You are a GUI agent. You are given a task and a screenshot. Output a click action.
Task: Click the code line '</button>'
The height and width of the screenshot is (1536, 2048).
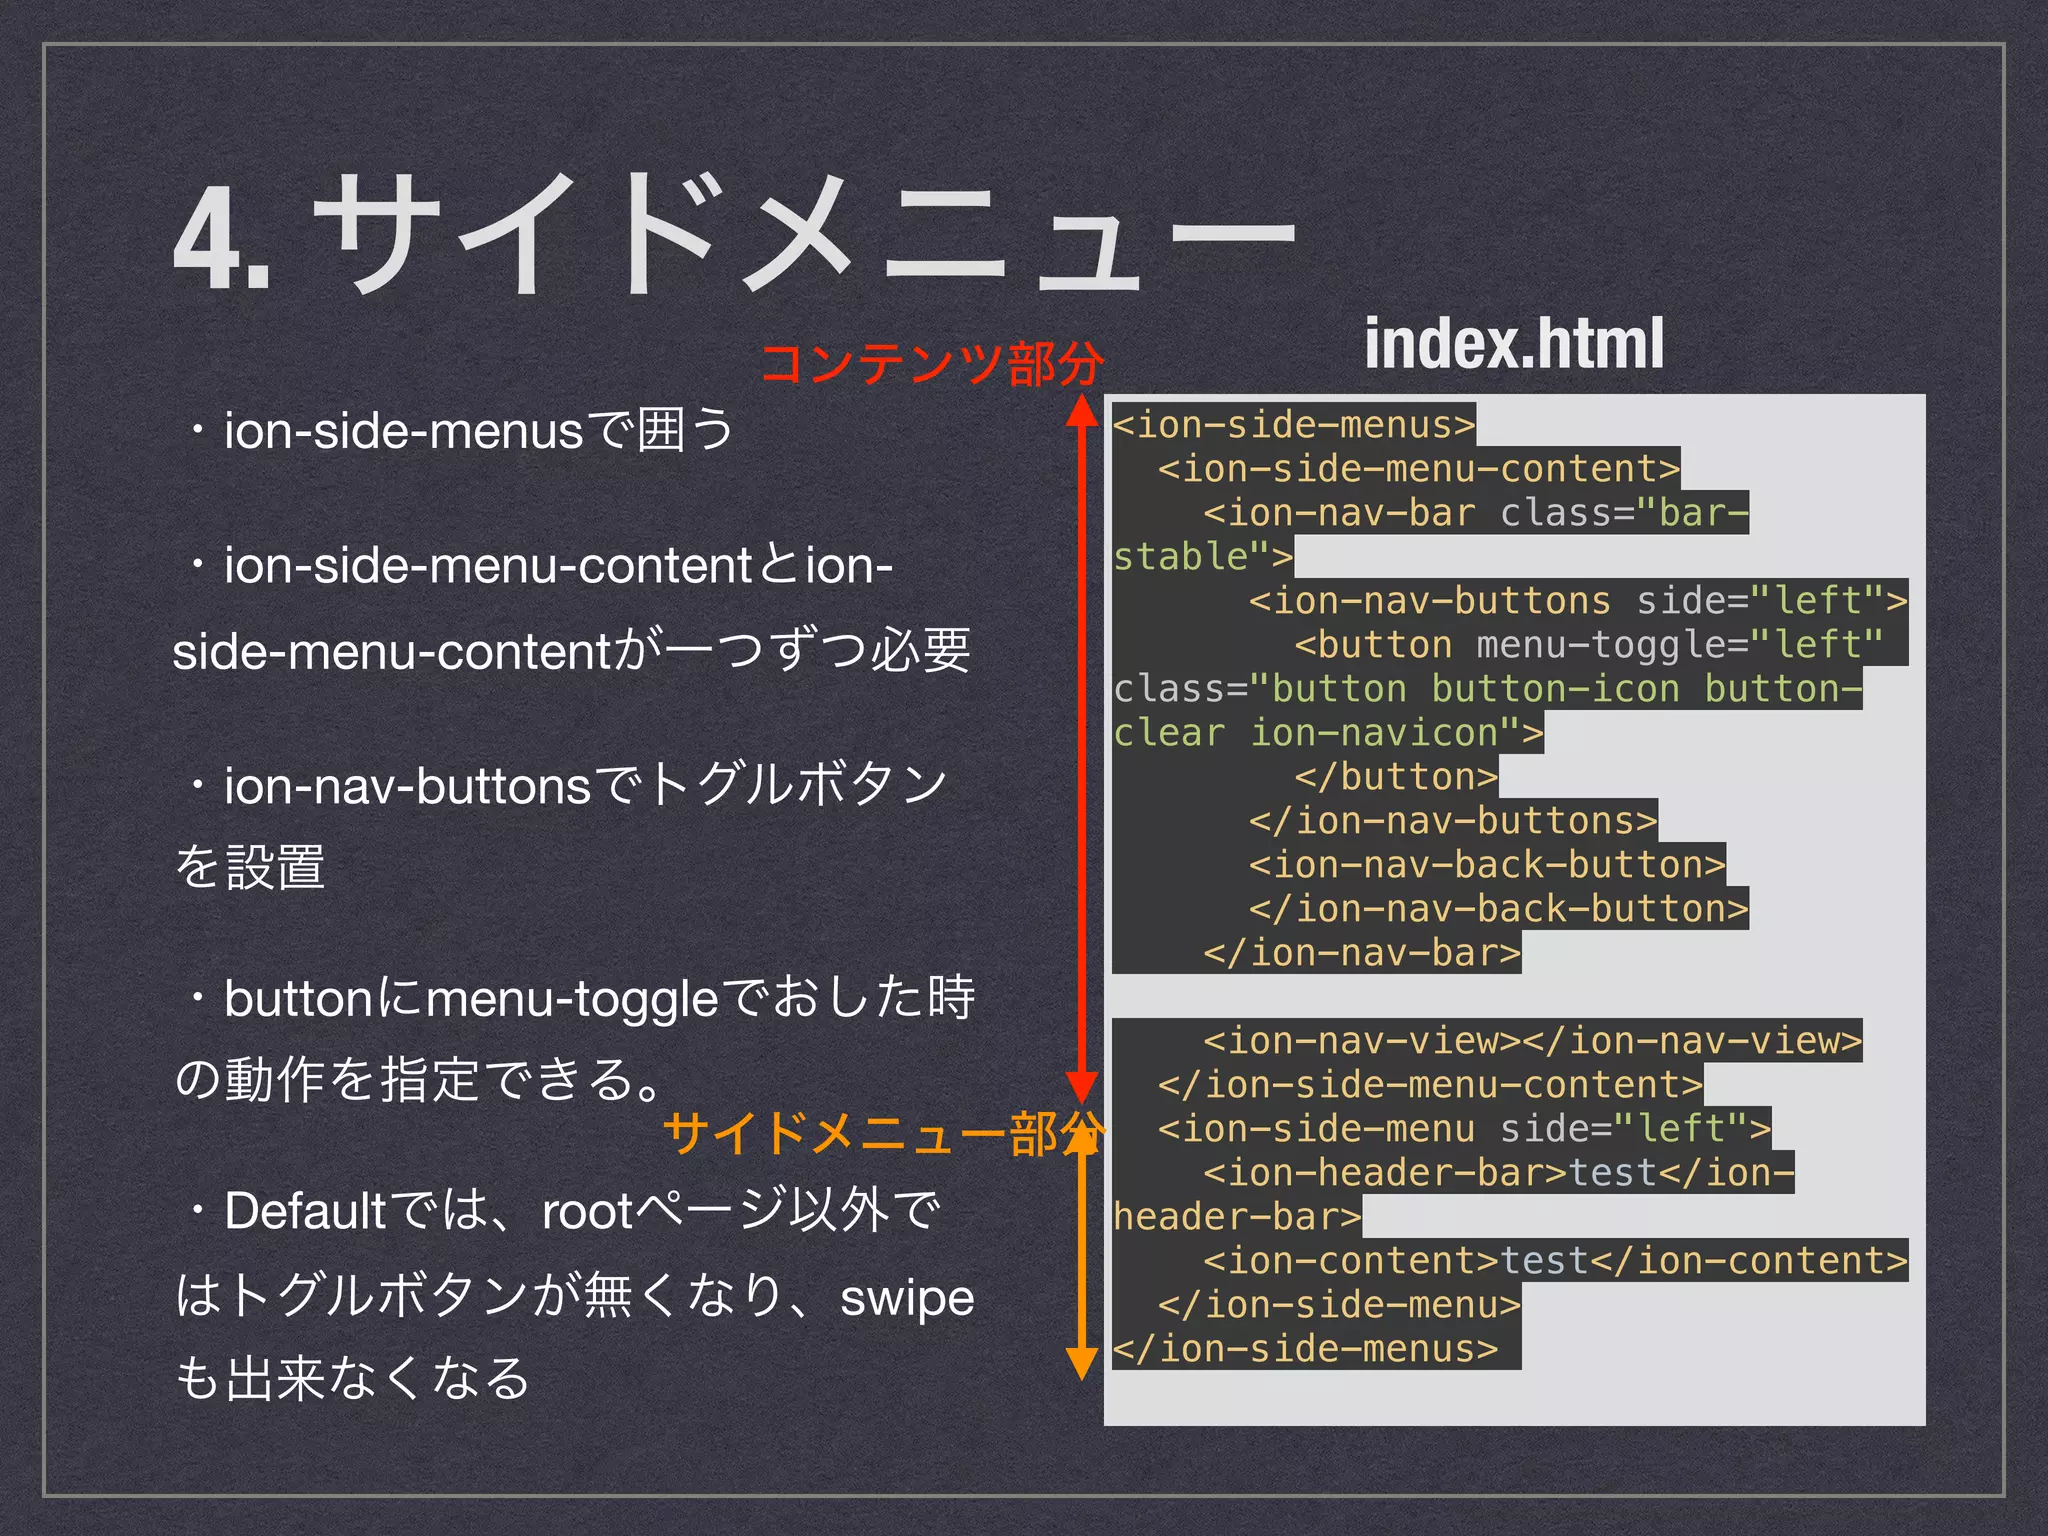pyautogui.click(x=1396, y=776)
